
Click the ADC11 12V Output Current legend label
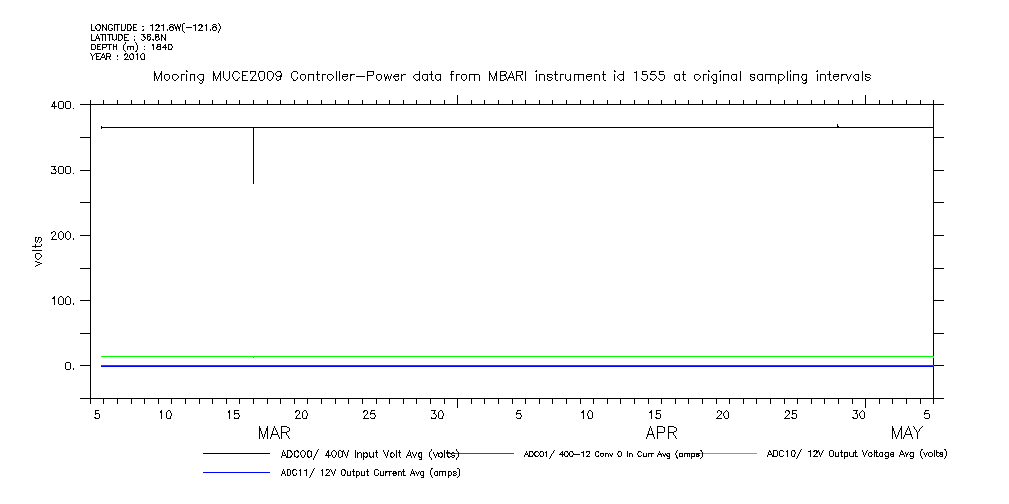[x=369, y=473]
